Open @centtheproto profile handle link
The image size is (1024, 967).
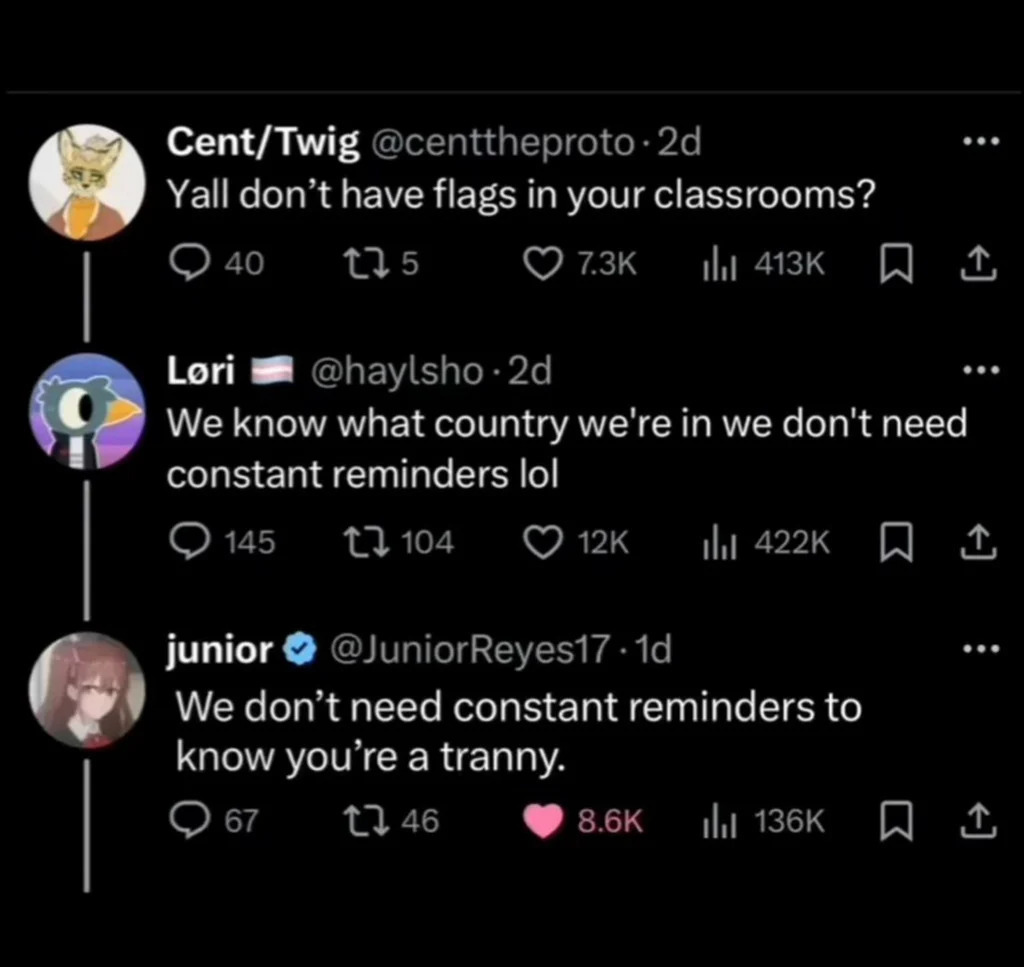[x=503, y=143]
